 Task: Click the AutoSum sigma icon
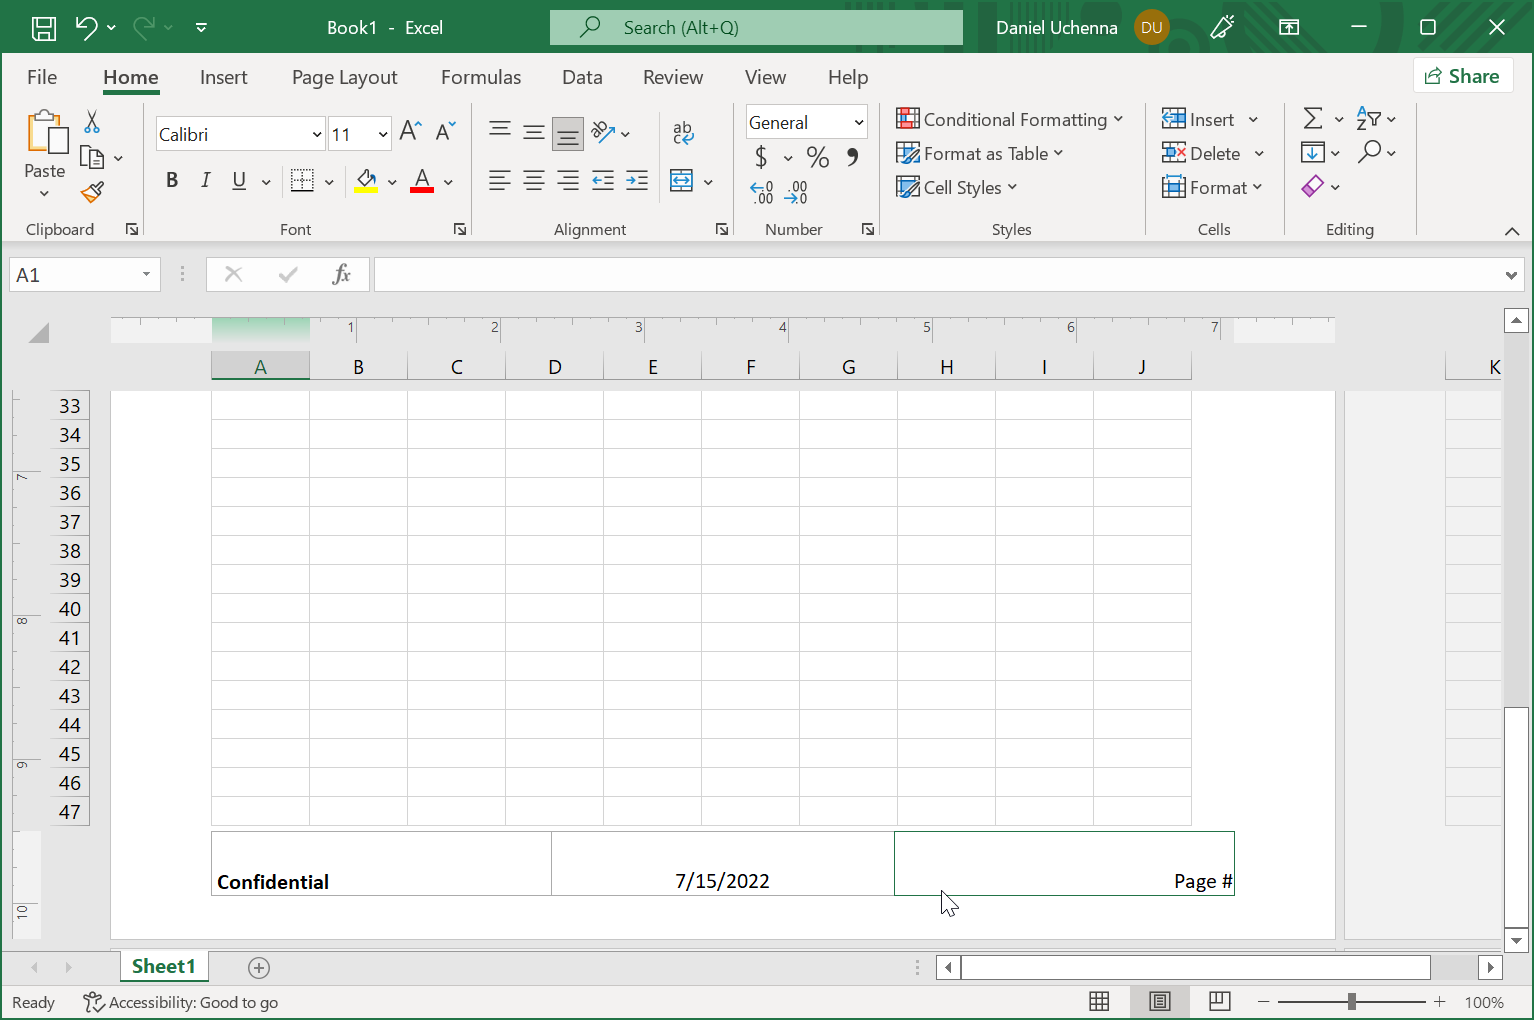point(1313,119)
